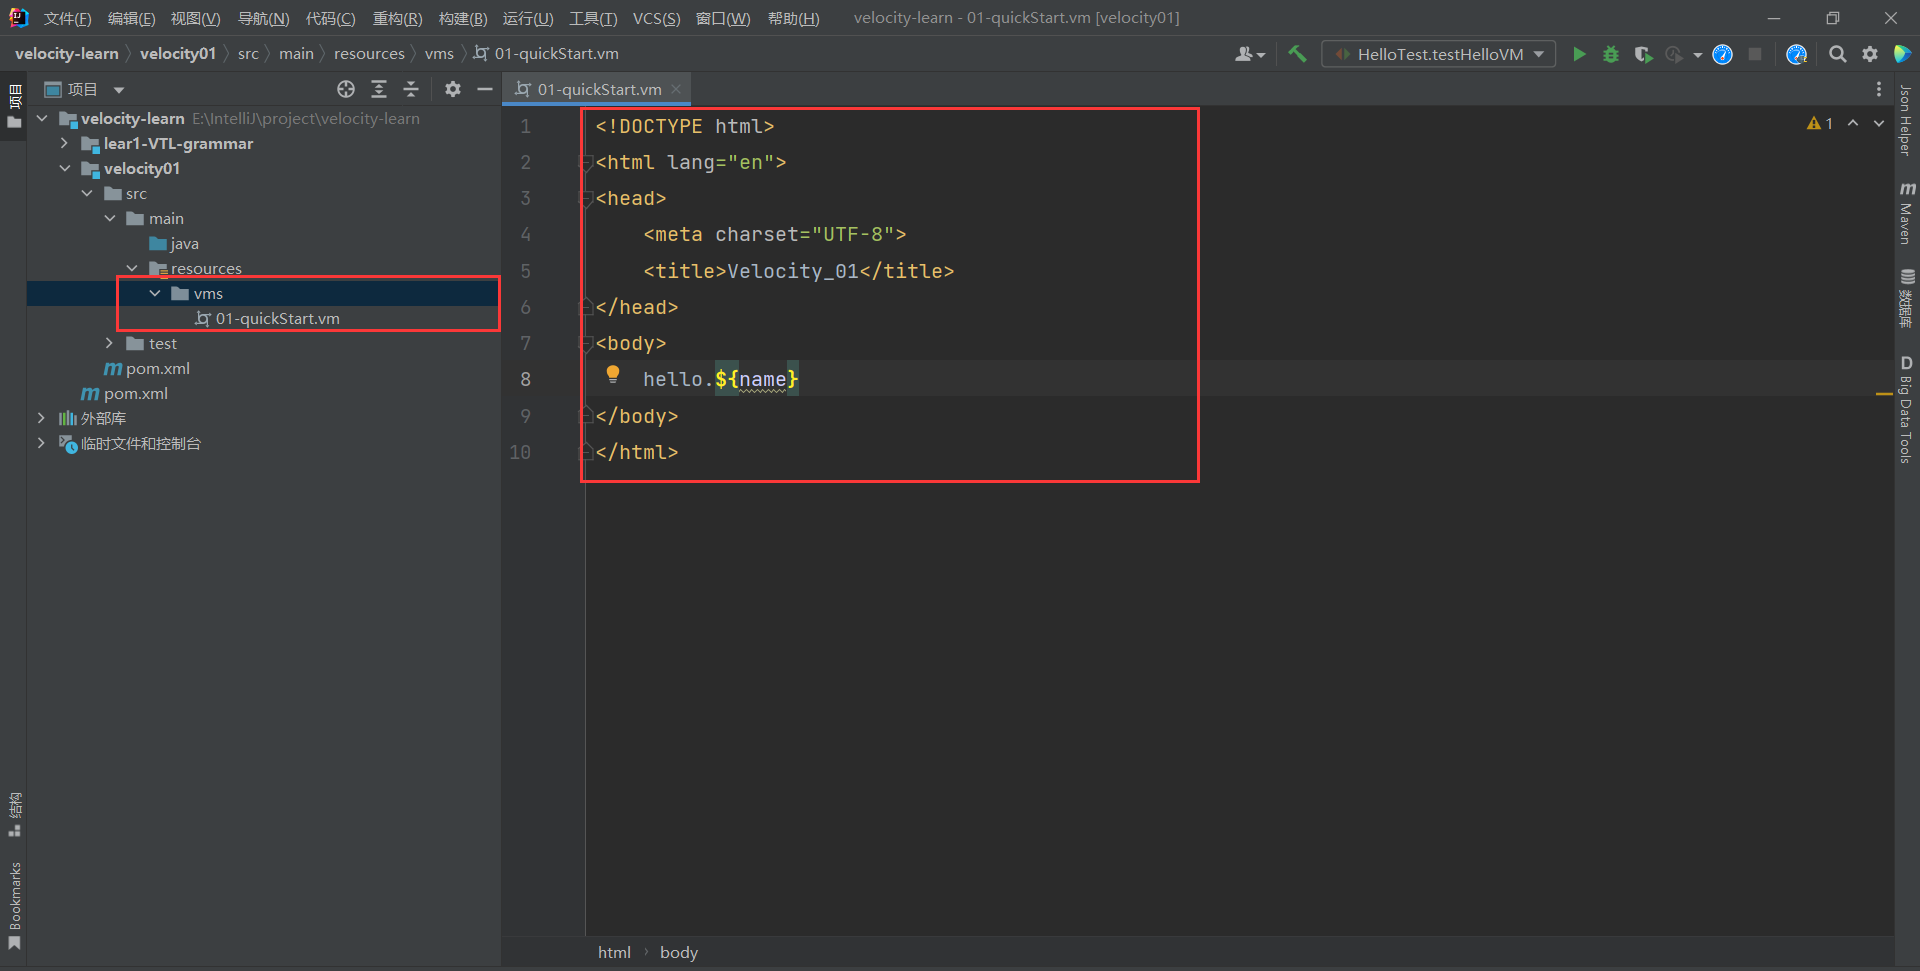Expand the 外部库 node
1920x971 pixels.
42,418
